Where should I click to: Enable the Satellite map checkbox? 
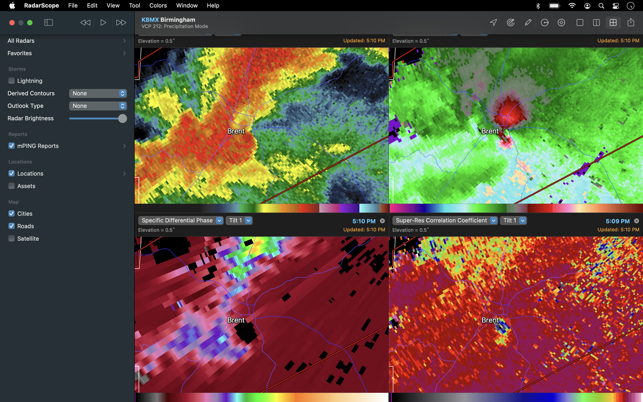[x=11, y=238]
